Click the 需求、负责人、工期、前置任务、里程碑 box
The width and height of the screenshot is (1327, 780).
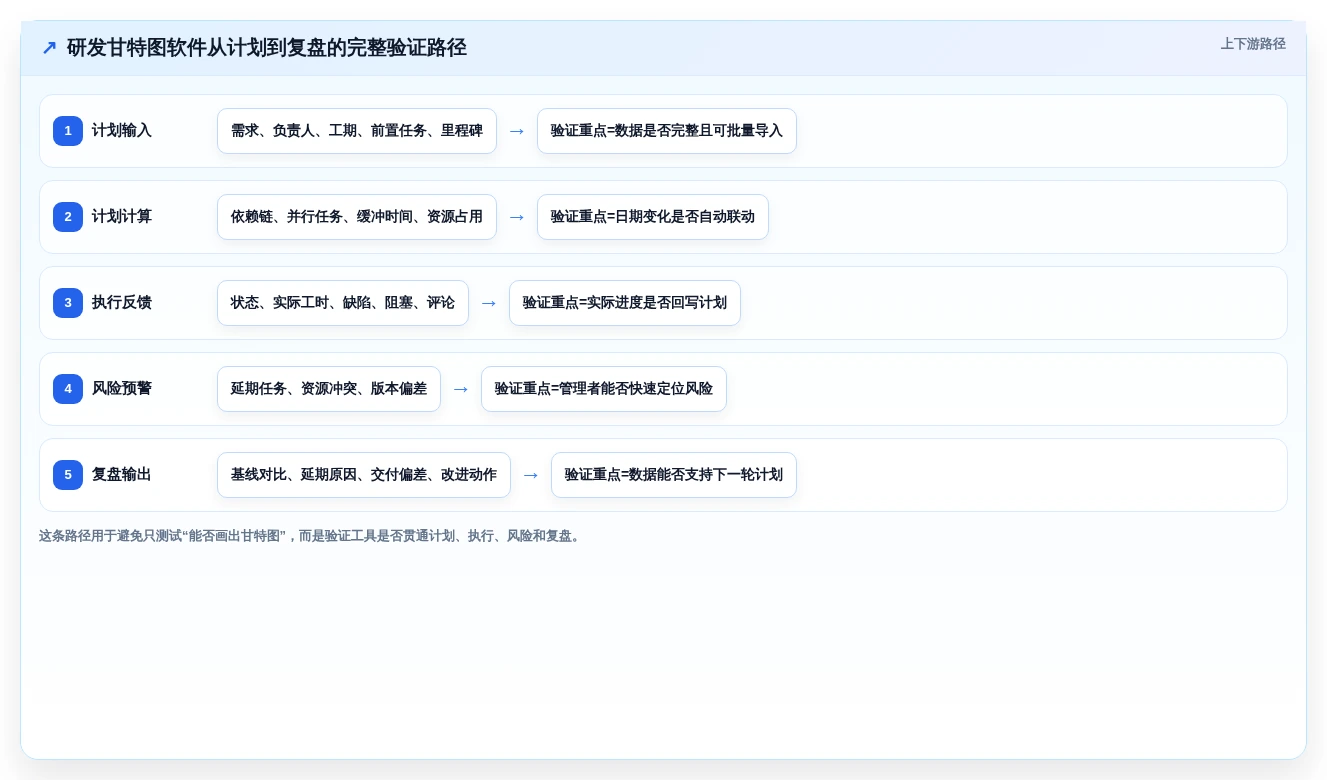click(357, 131)
